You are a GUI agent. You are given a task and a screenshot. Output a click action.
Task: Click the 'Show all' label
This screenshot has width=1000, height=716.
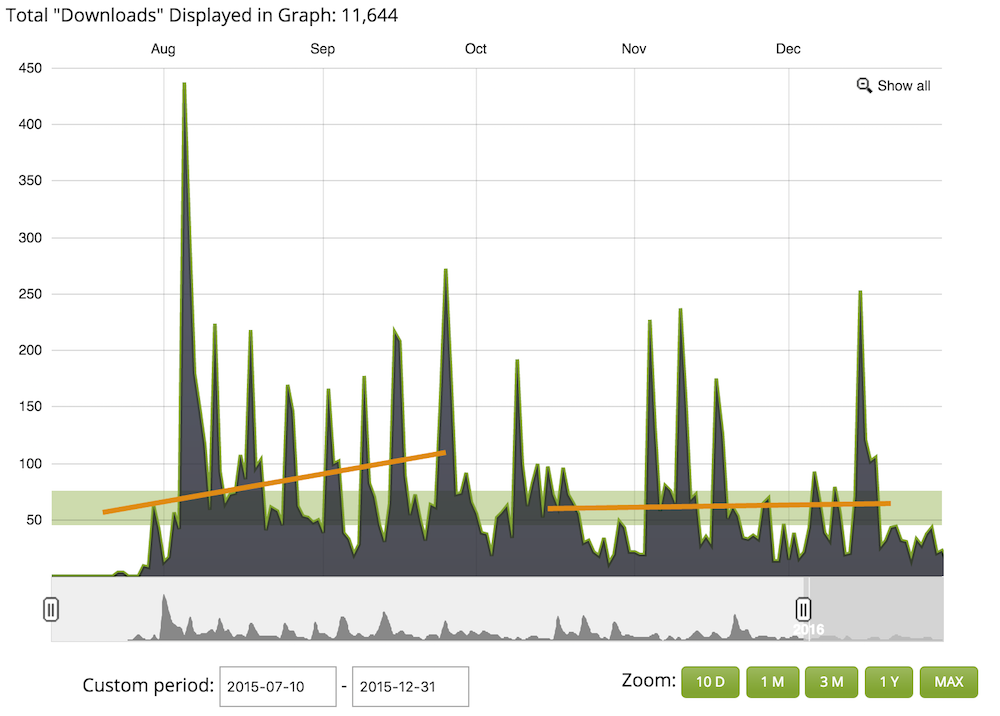(904, 85)
